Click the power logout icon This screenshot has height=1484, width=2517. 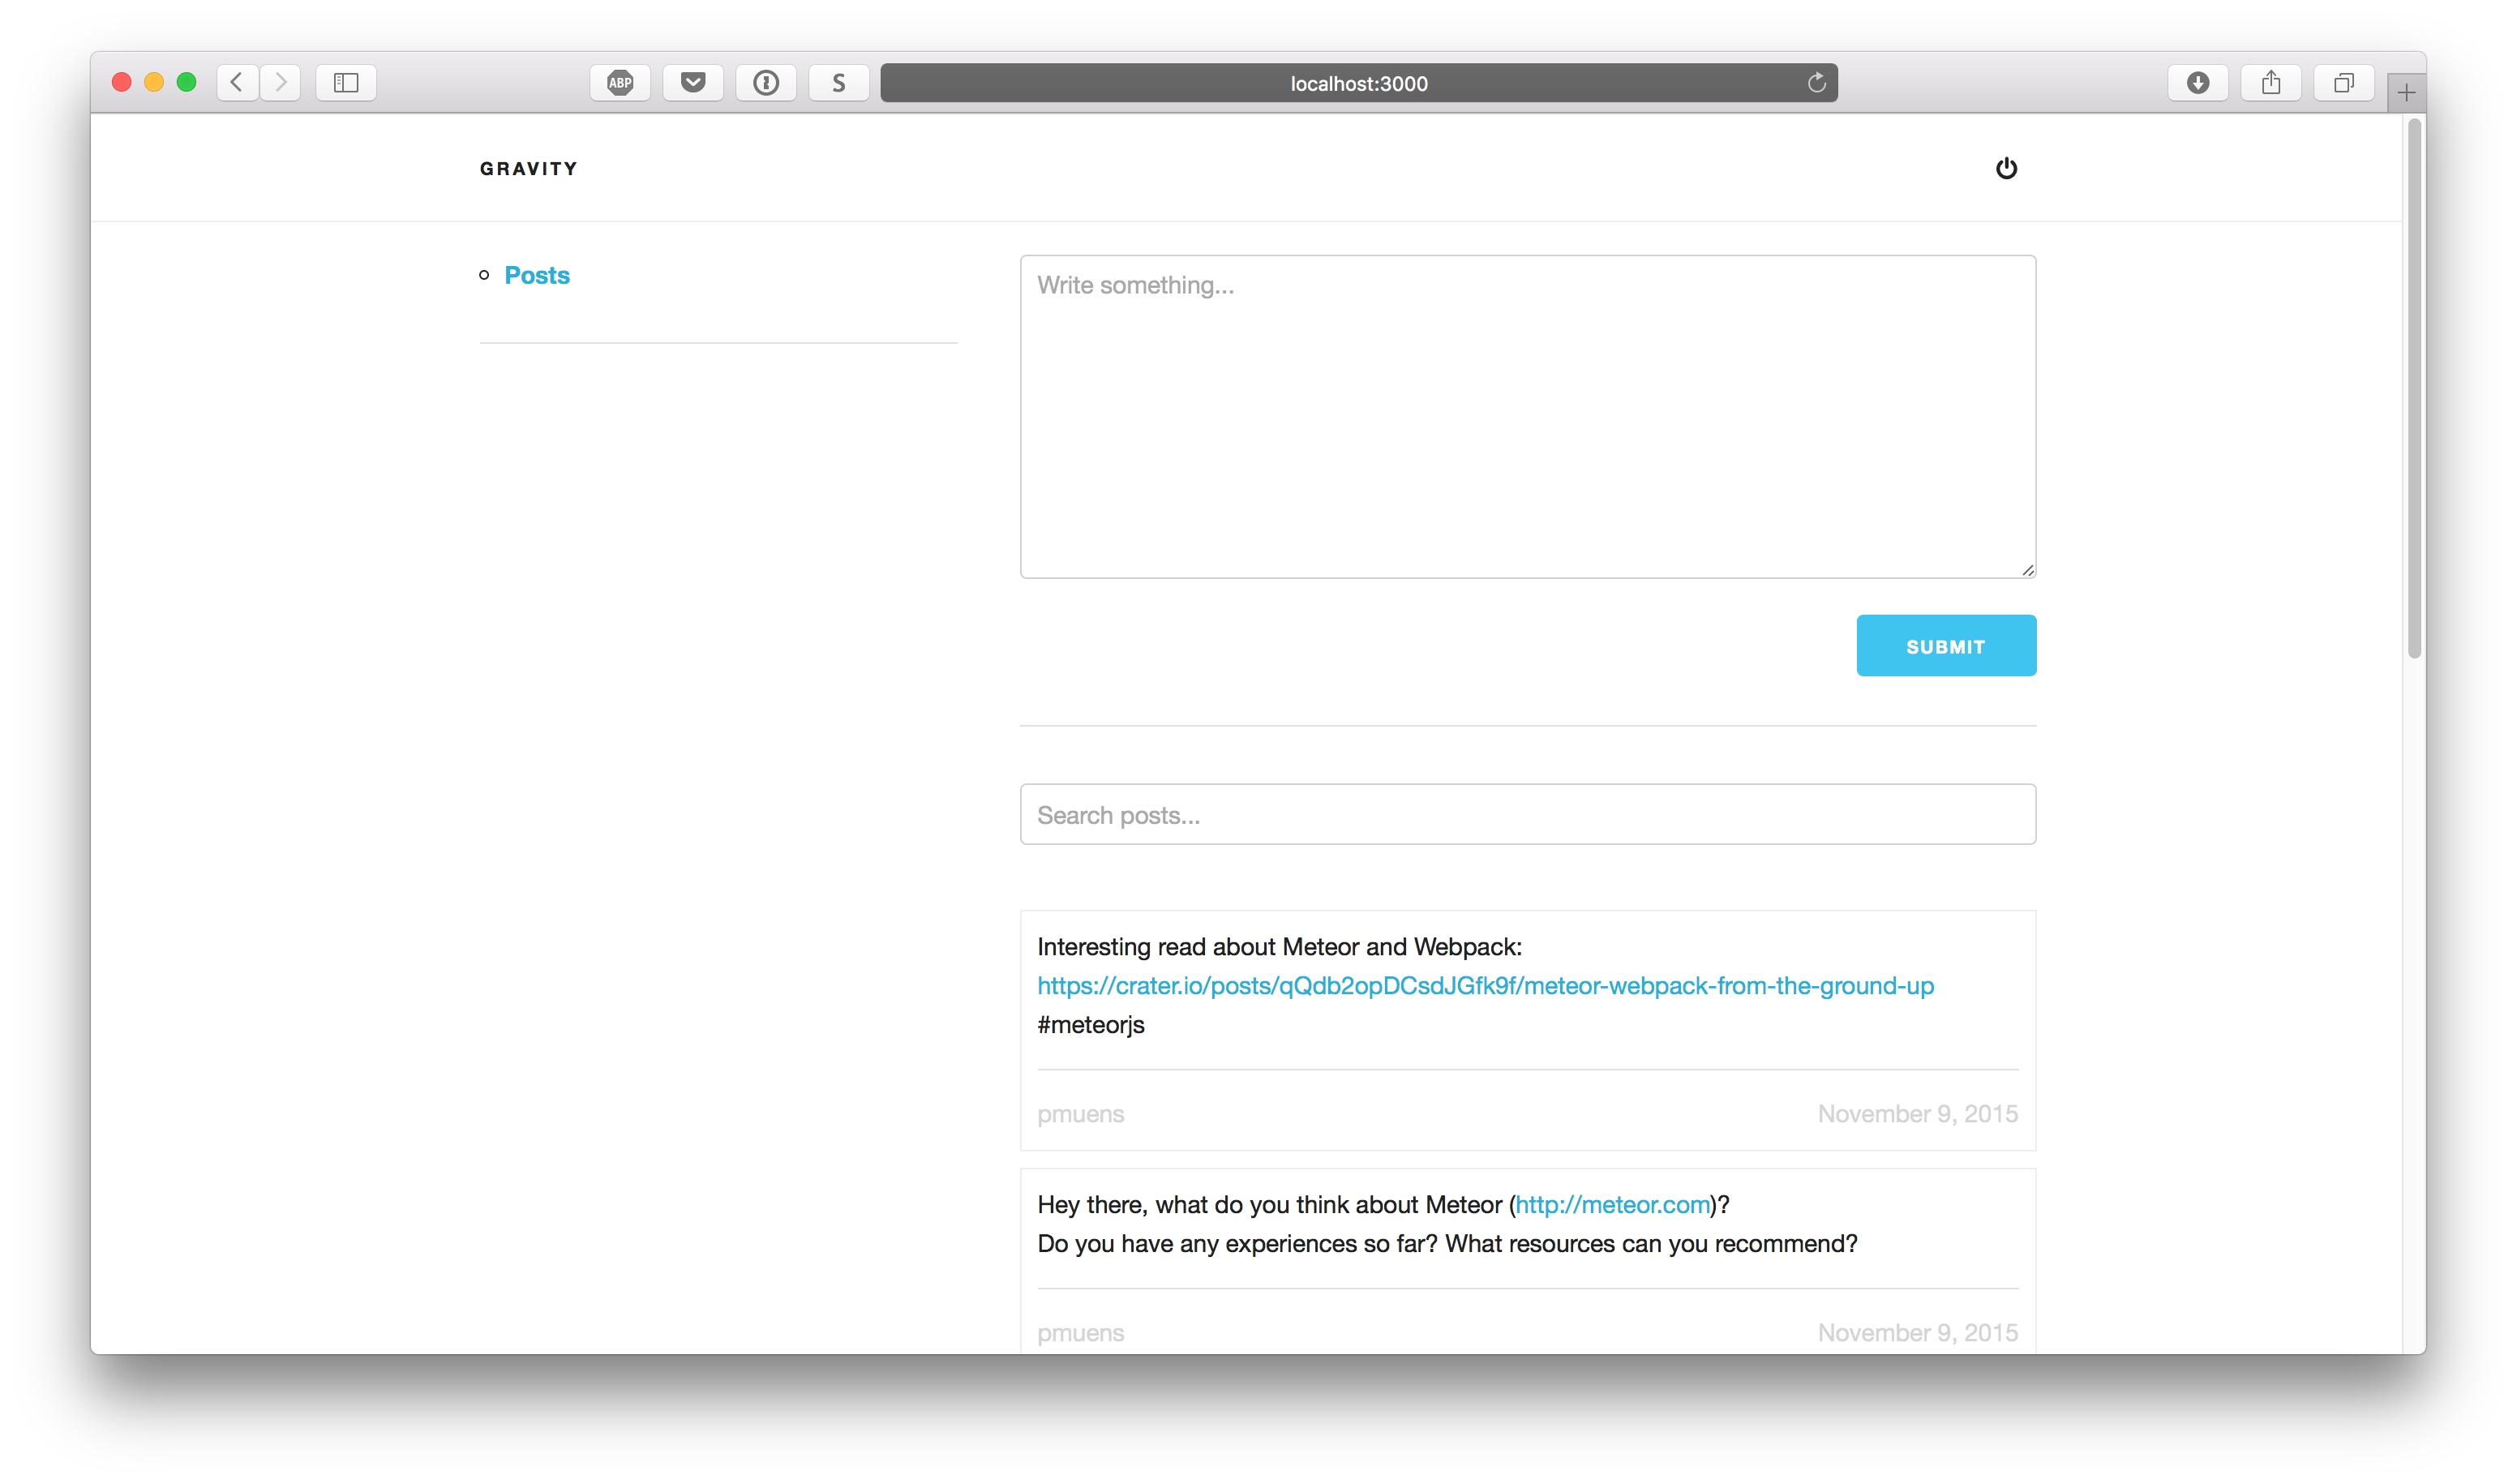tap(2006, 168)
